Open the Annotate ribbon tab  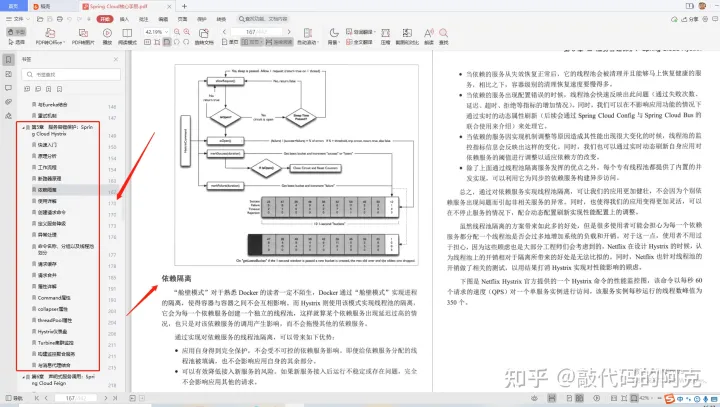[x=144, y=19]
